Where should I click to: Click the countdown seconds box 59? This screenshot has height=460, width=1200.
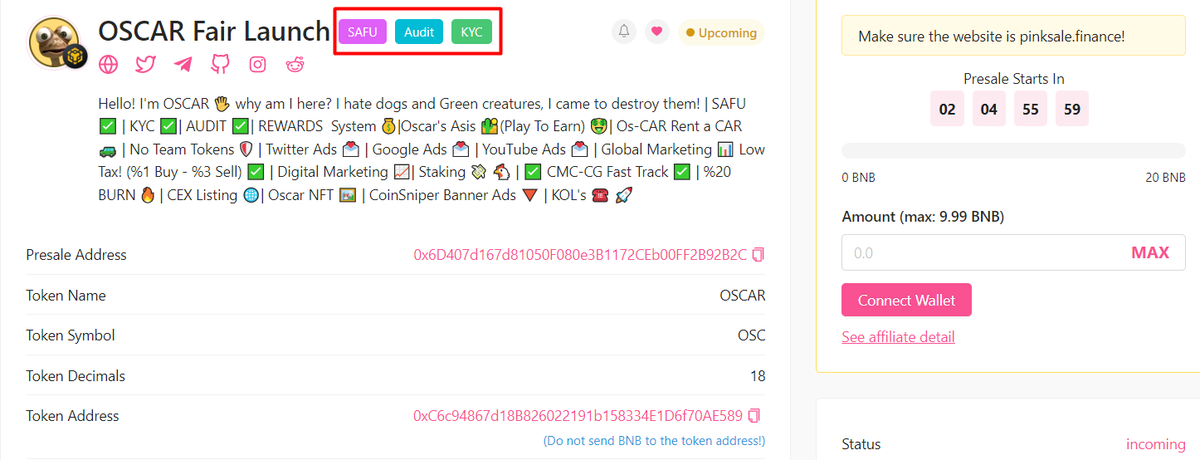(x=1072, y=109)
